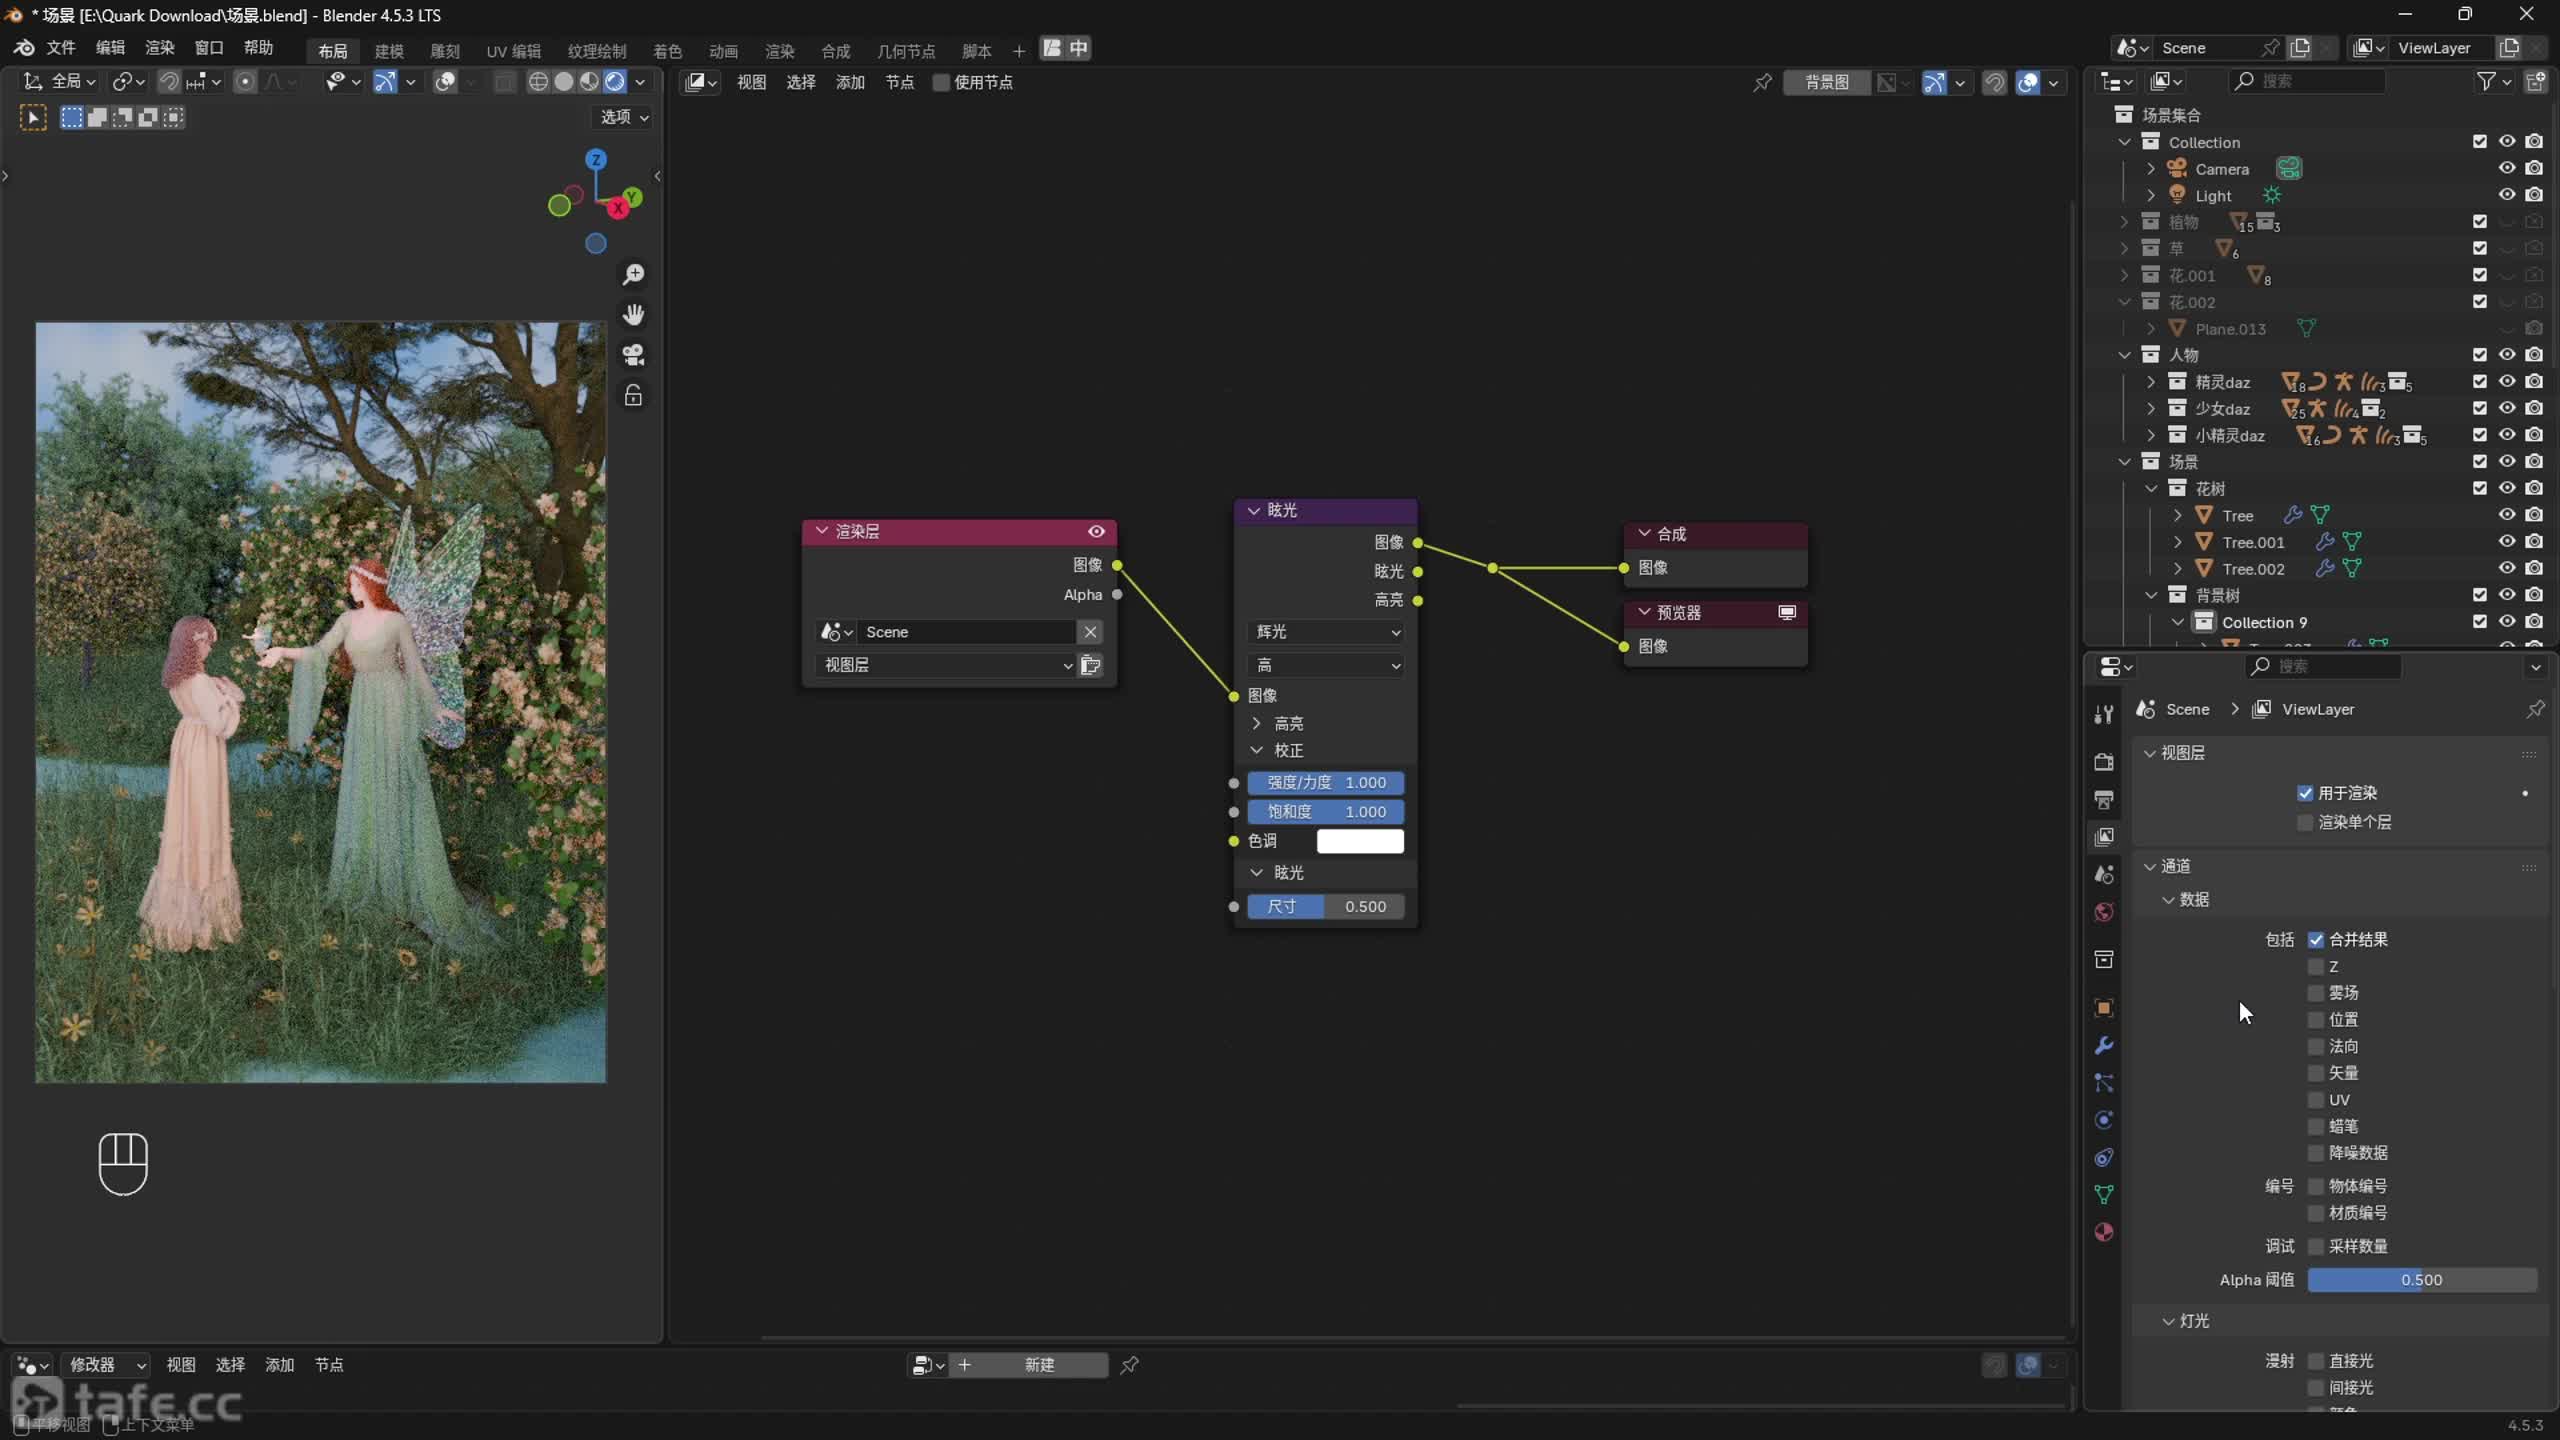Toggle camera view icon in viewport

click(x=633, y=355)
